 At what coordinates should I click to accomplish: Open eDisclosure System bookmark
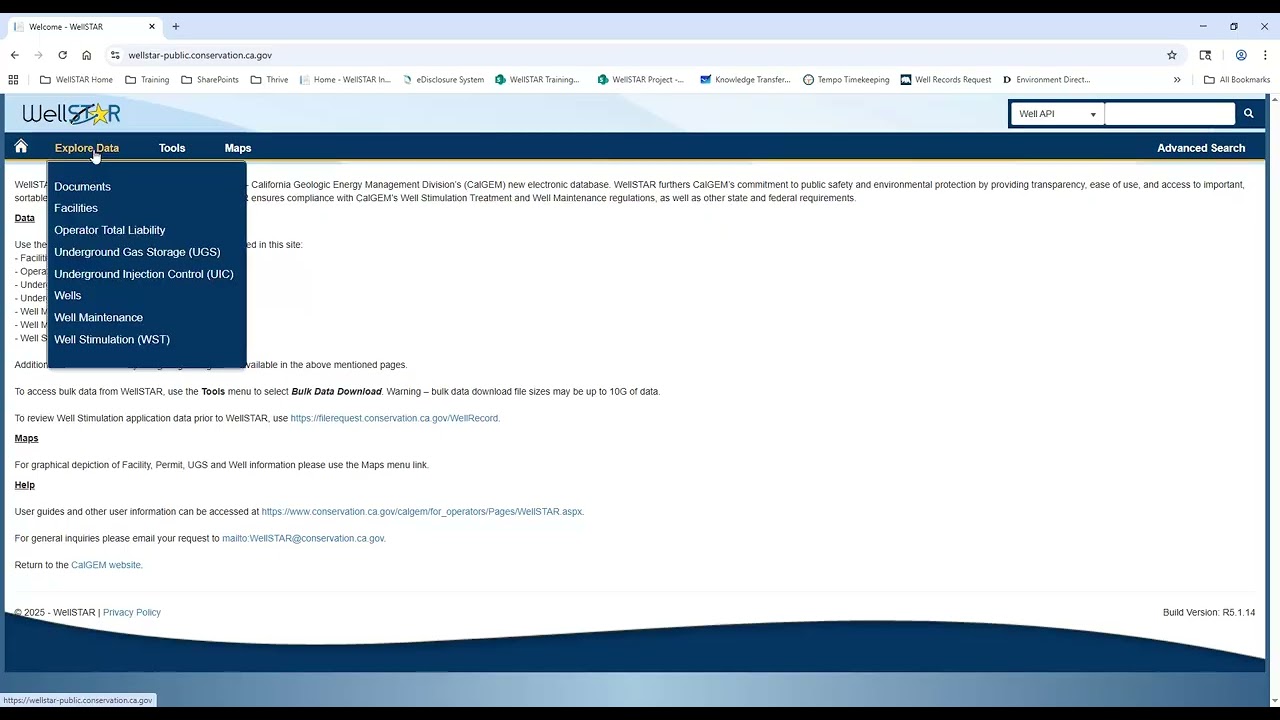[x=443, y=80]
